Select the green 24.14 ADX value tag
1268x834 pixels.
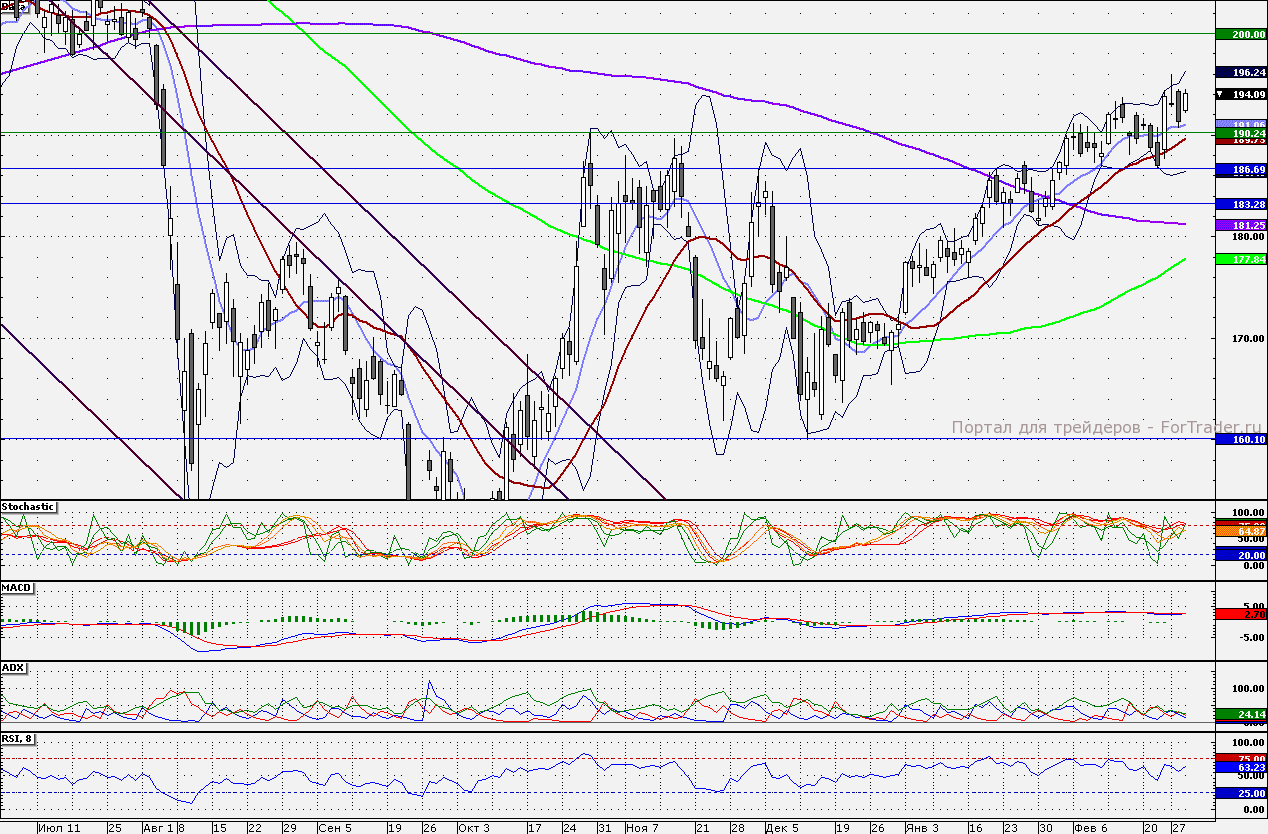pyautogui.click(x=1241, y=714)
